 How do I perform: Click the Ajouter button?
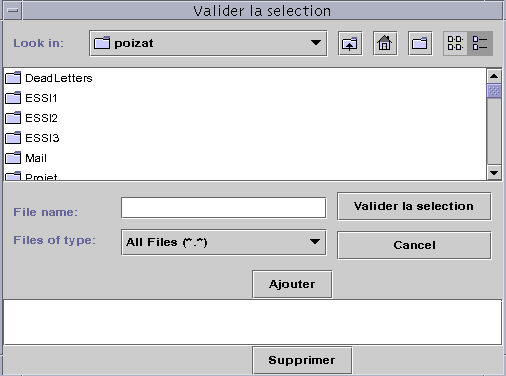click(292, 284)
